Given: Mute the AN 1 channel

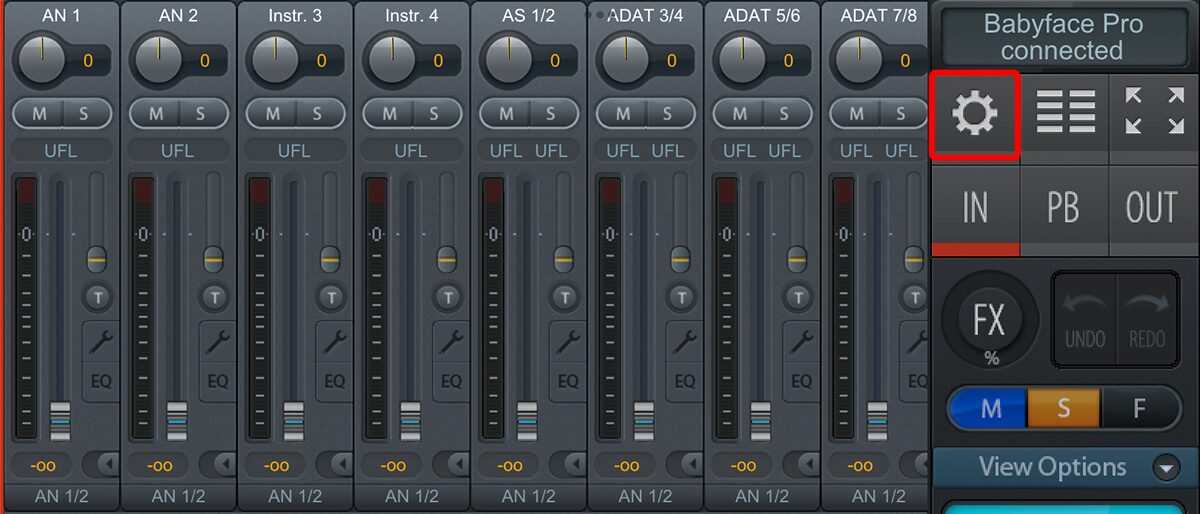Looking at the screenshot, I should pos(40,113).
